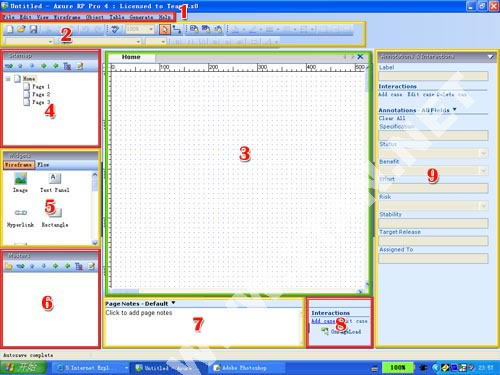Click the delete page icon in Sitemap toolbar
The width and height of the screenshot is (500, 375).
pos(67,66)
